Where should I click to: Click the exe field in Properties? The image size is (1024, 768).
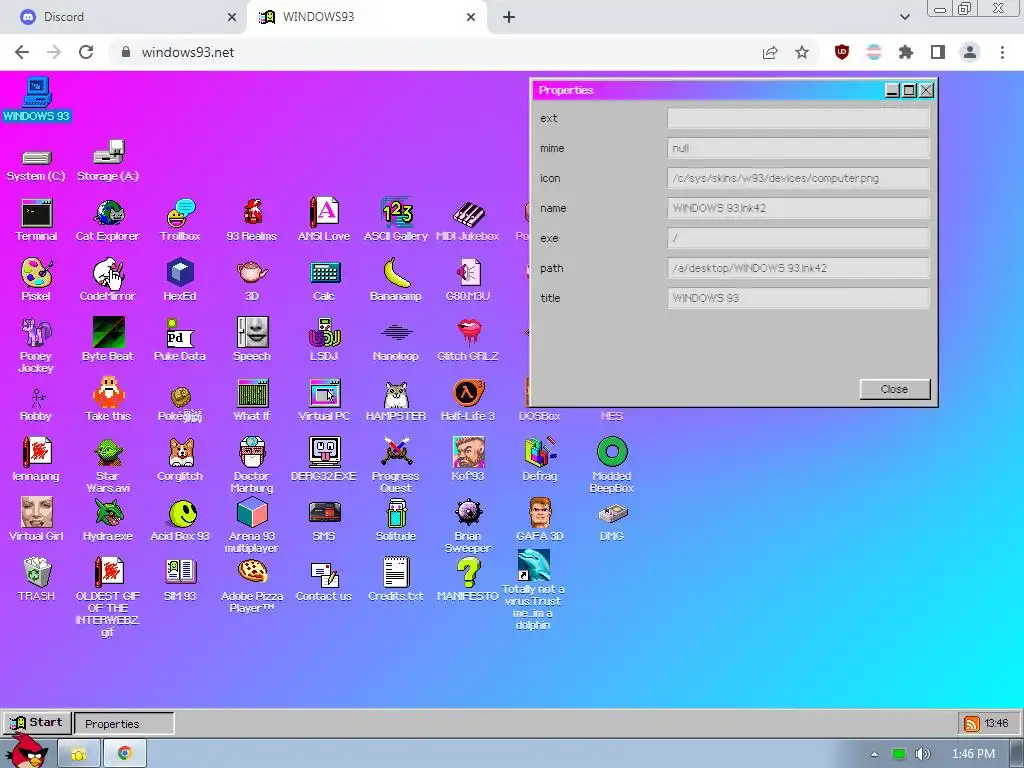798,238
